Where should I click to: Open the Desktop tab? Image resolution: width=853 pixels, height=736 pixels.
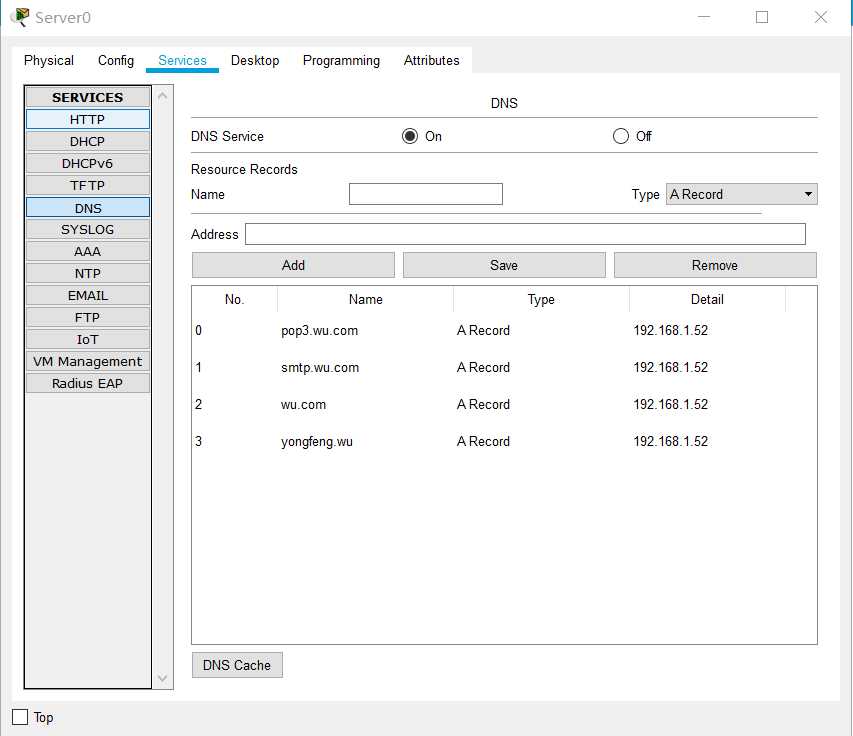pos(255,60)
